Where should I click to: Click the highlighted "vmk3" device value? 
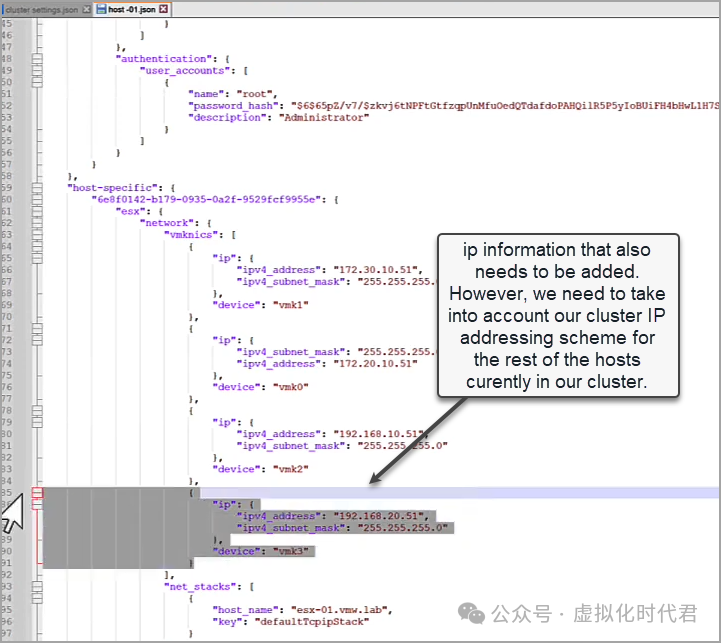point(291,551)
